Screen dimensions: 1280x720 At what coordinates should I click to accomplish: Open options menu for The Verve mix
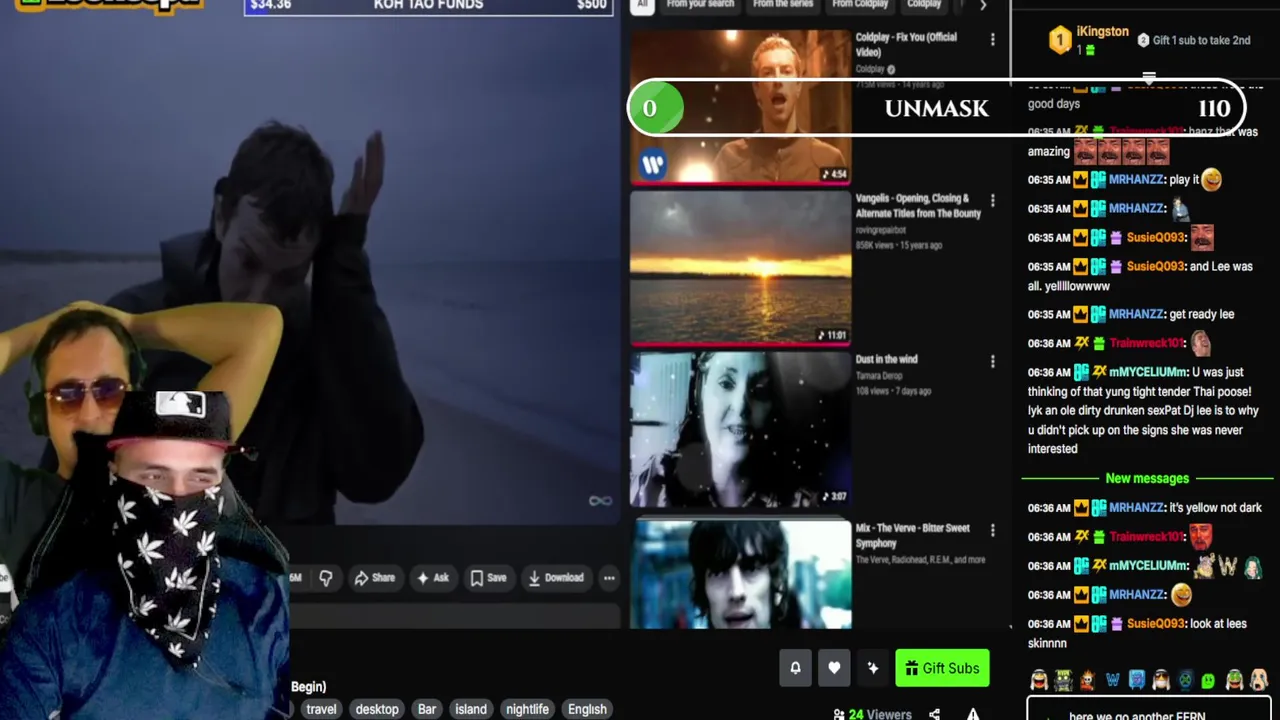(992, 530)
